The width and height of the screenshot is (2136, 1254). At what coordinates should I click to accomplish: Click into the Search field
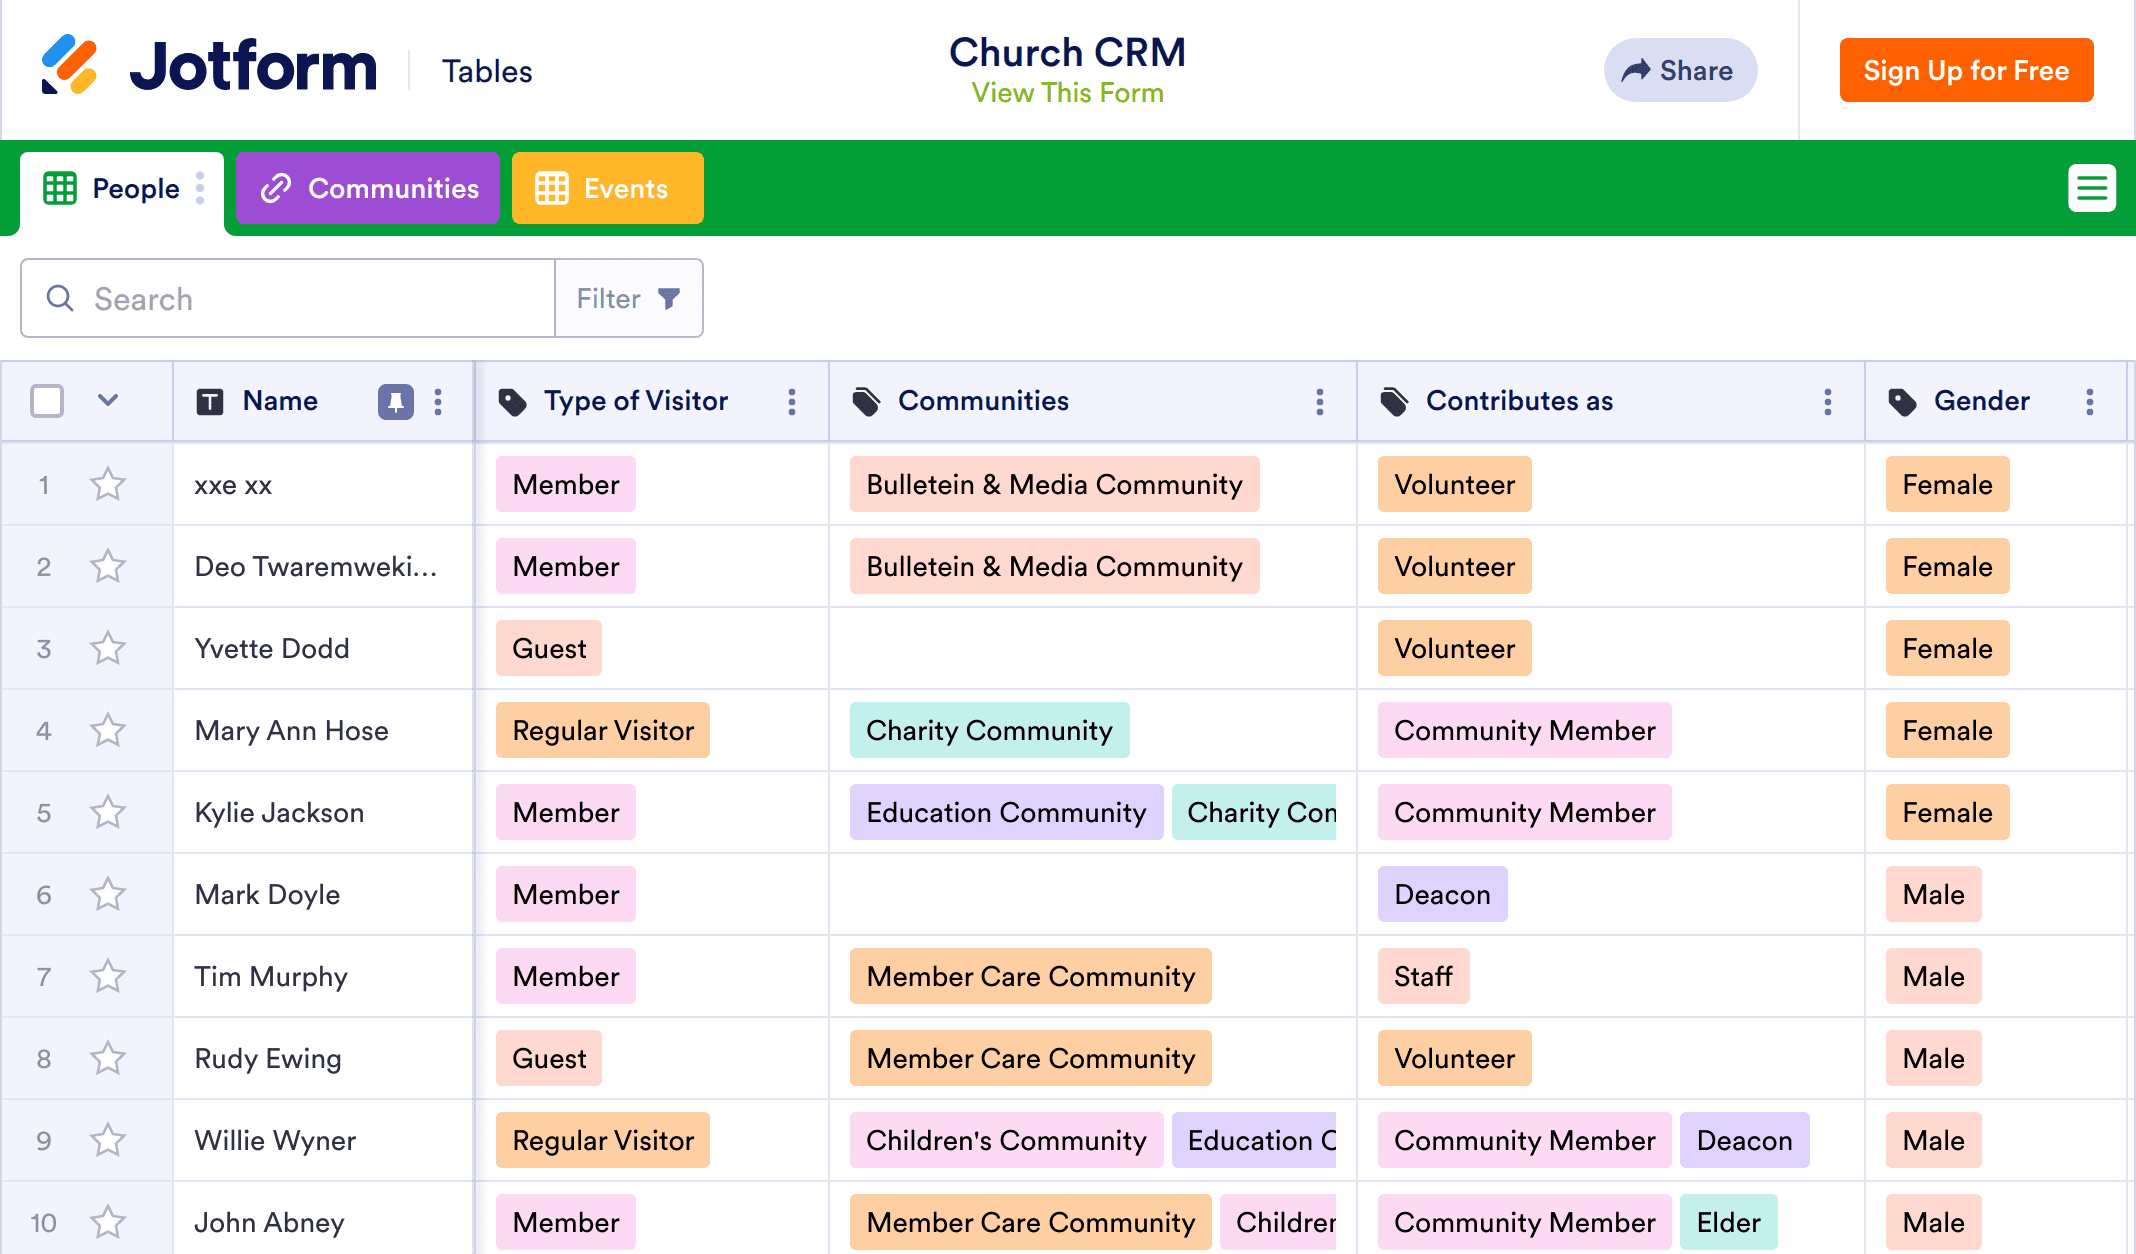click(300, 299)
